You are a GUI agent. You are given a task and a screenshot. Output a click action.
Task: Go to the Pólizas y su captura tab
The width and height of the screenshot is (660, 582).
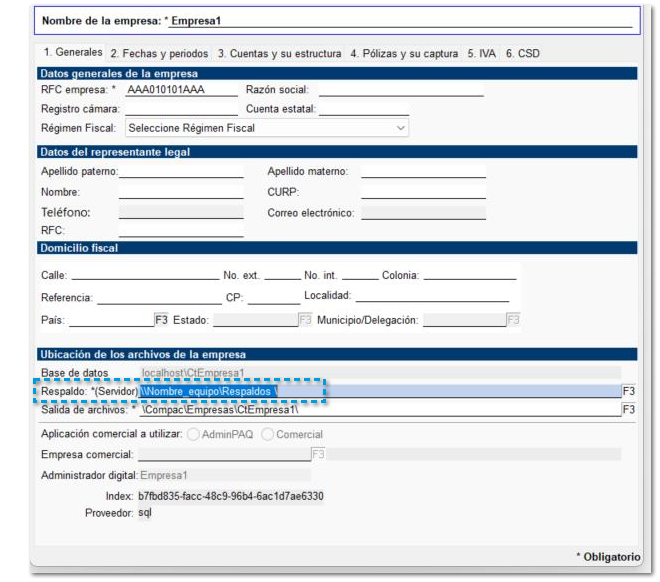point(404,54)
